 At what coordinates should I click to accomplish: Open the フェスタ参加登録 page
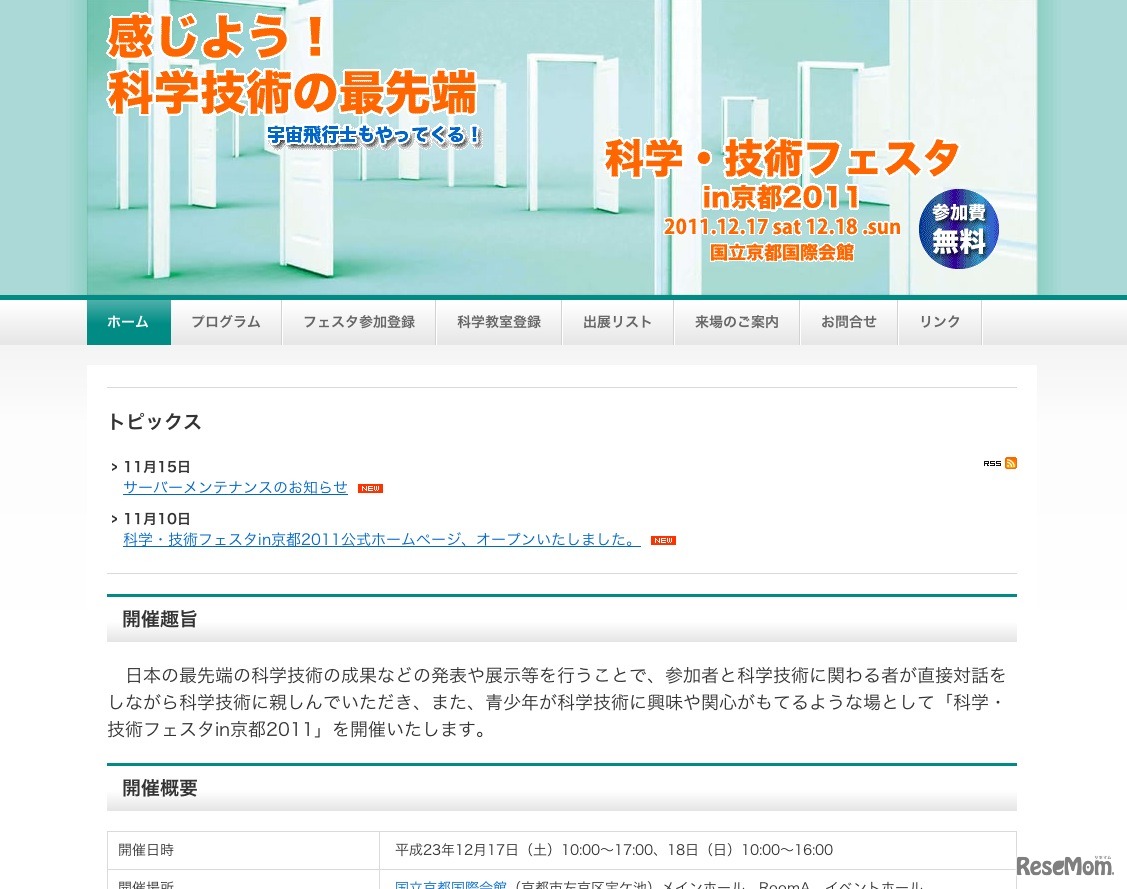tap(359, 321)
